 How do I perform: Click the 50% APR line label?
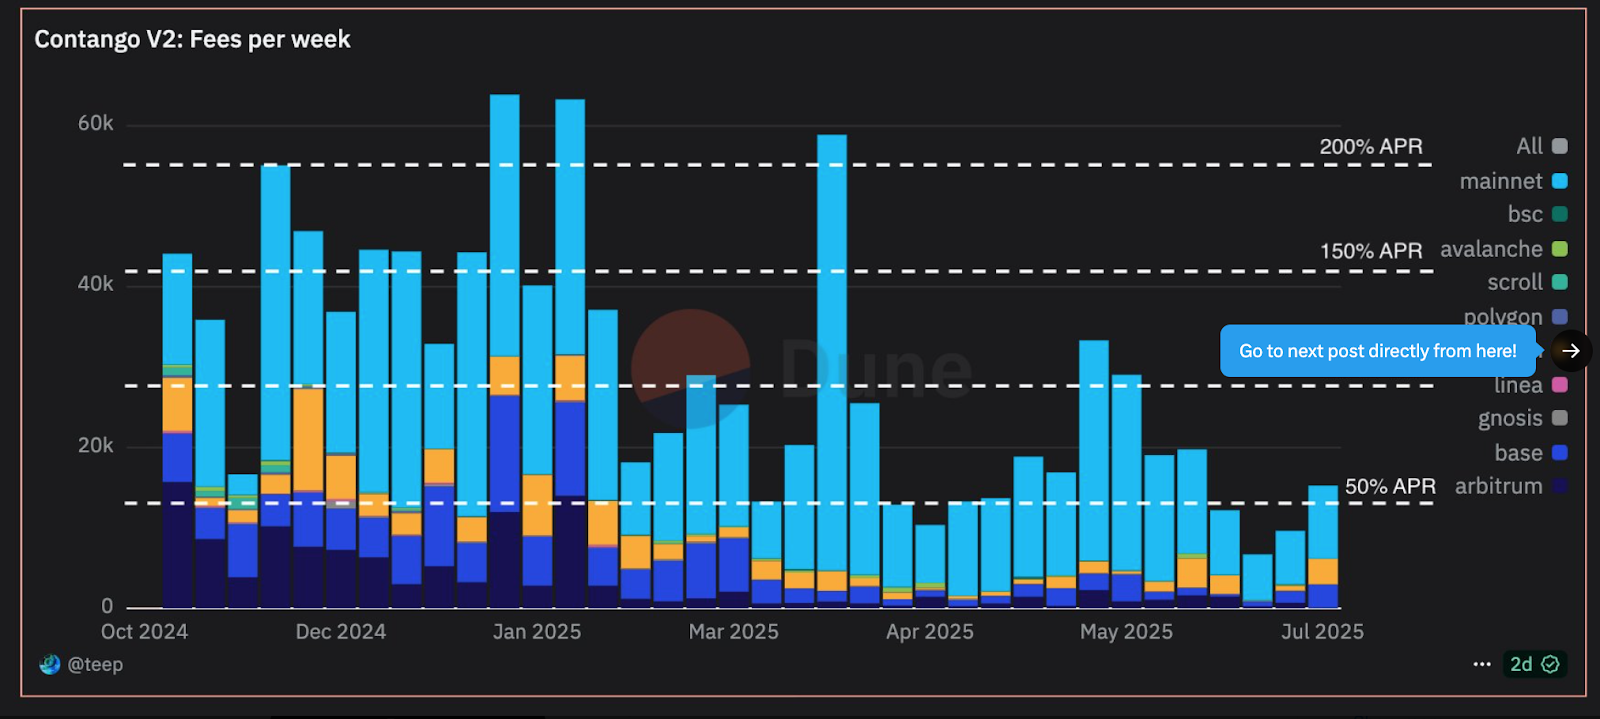coord(1390,486)
